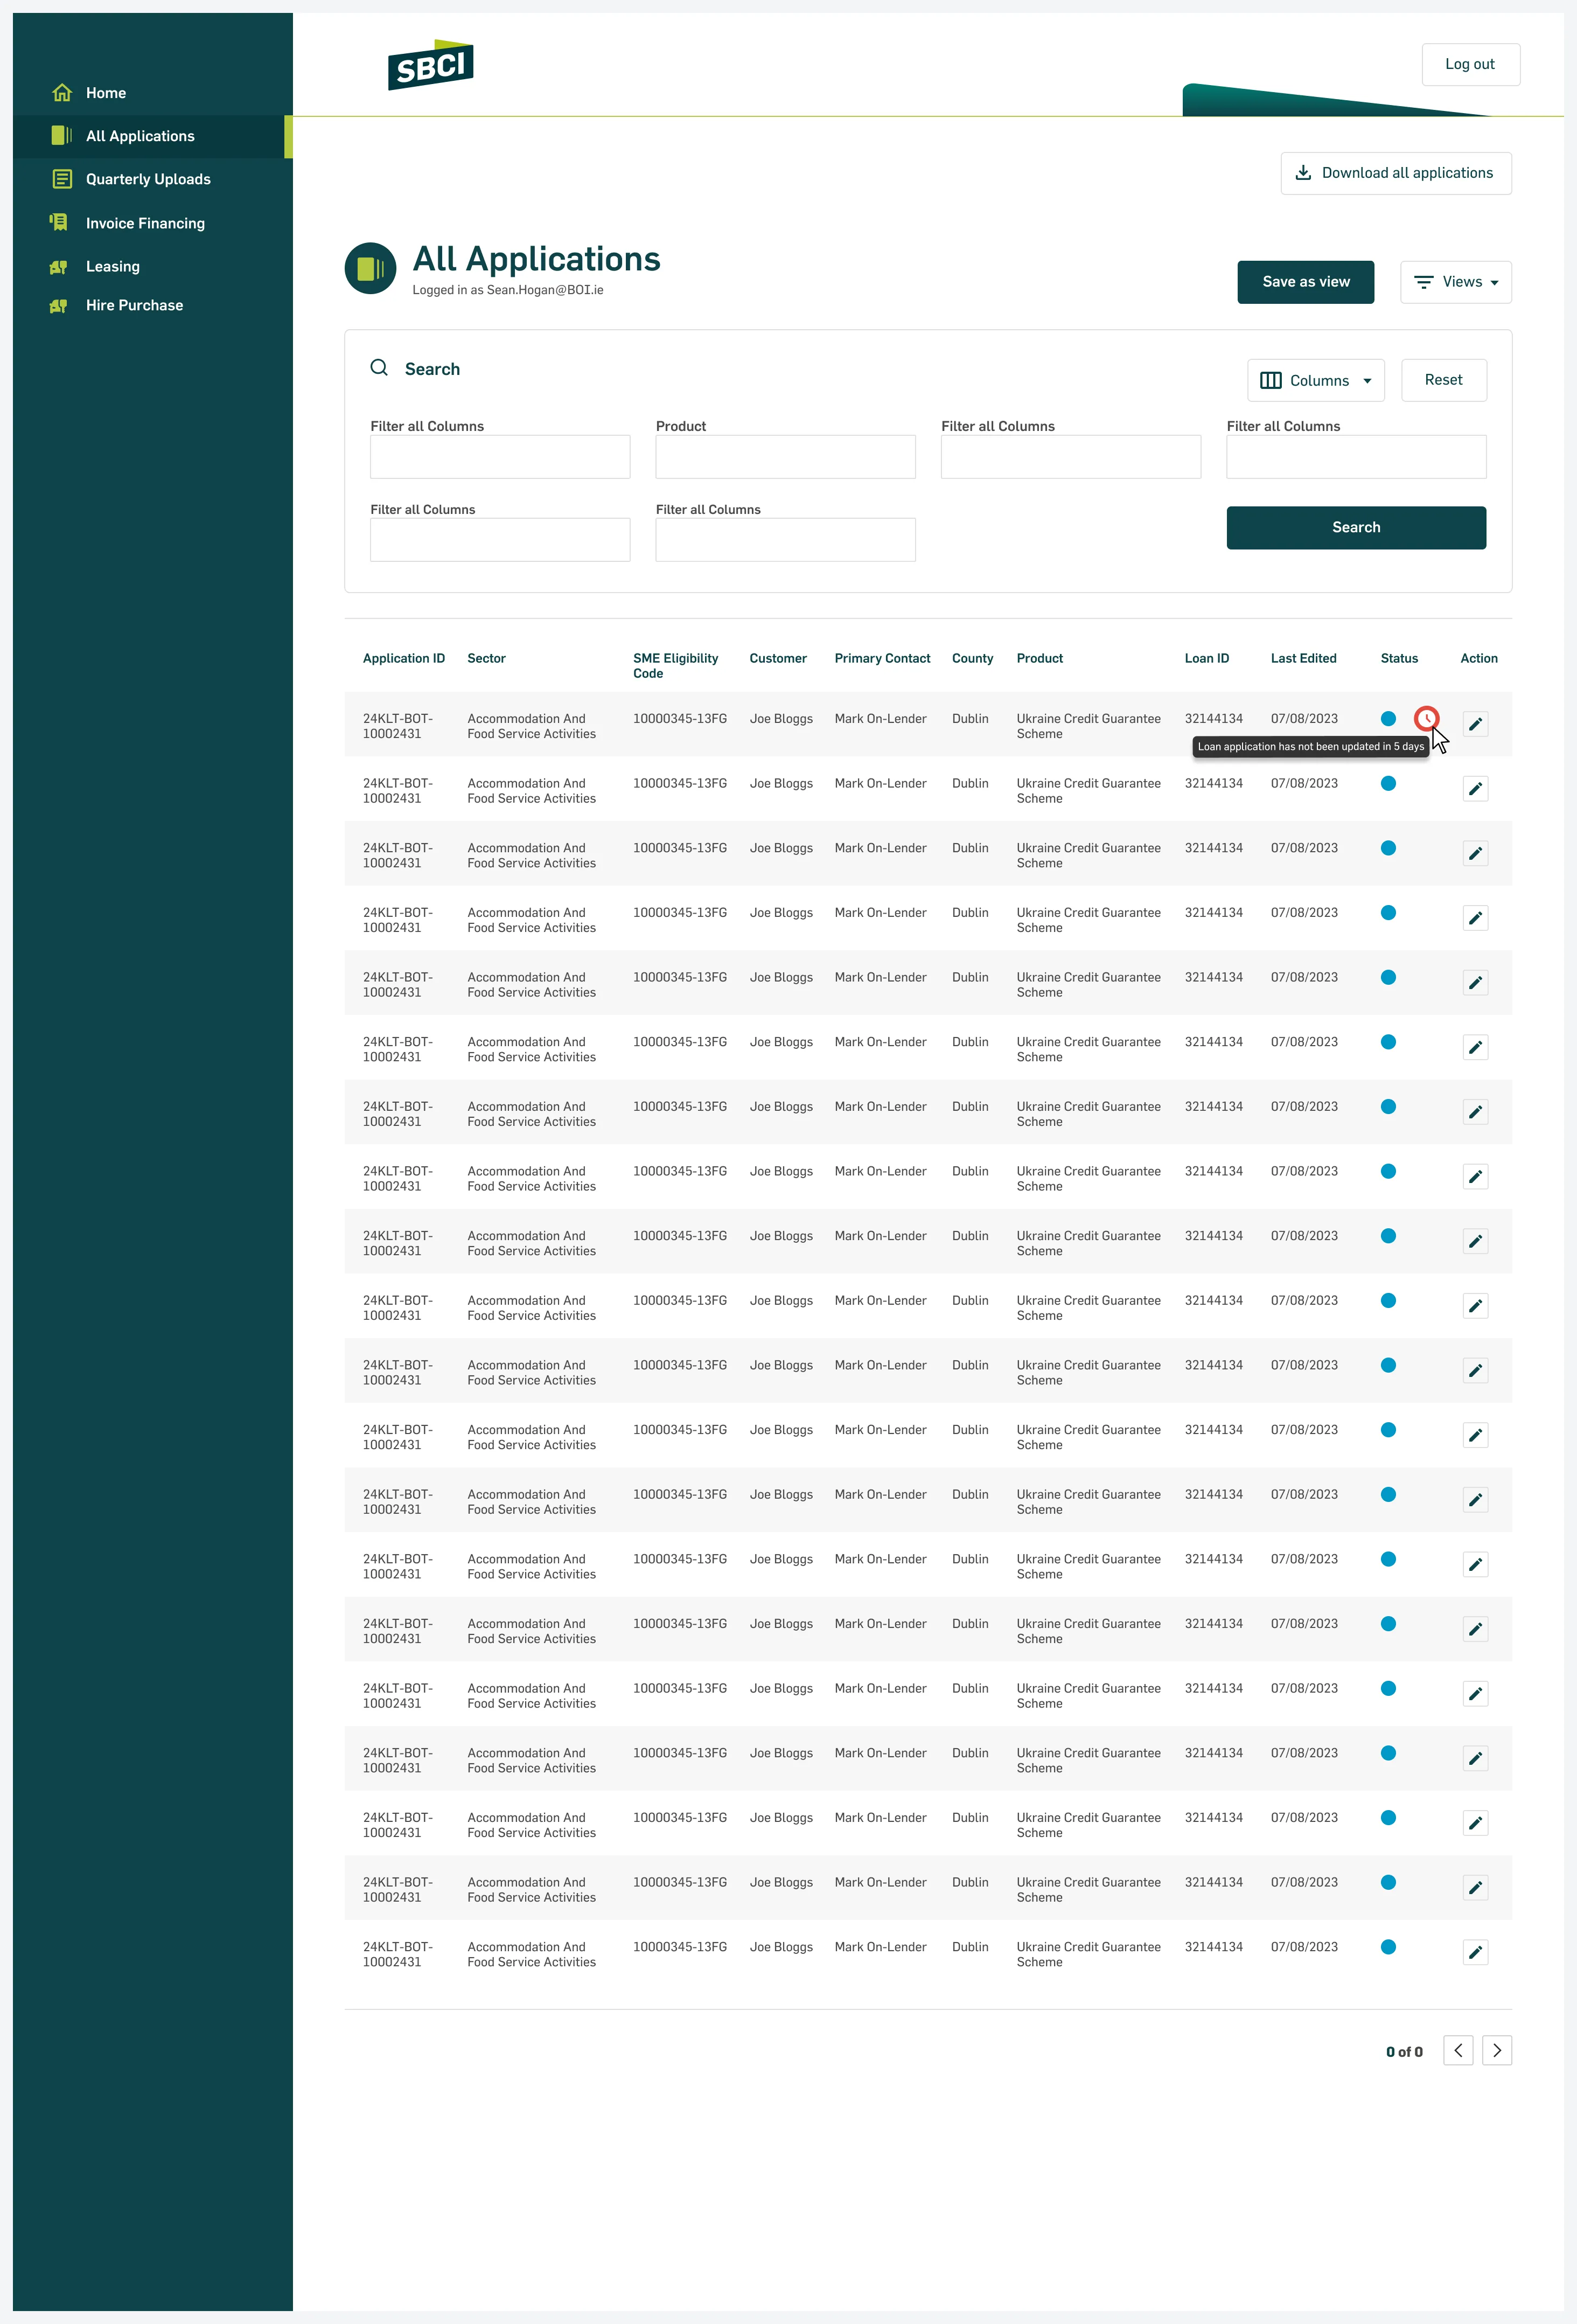
Task: Click the SME Eligibility Code column header
Action: (x=676, y=665)
